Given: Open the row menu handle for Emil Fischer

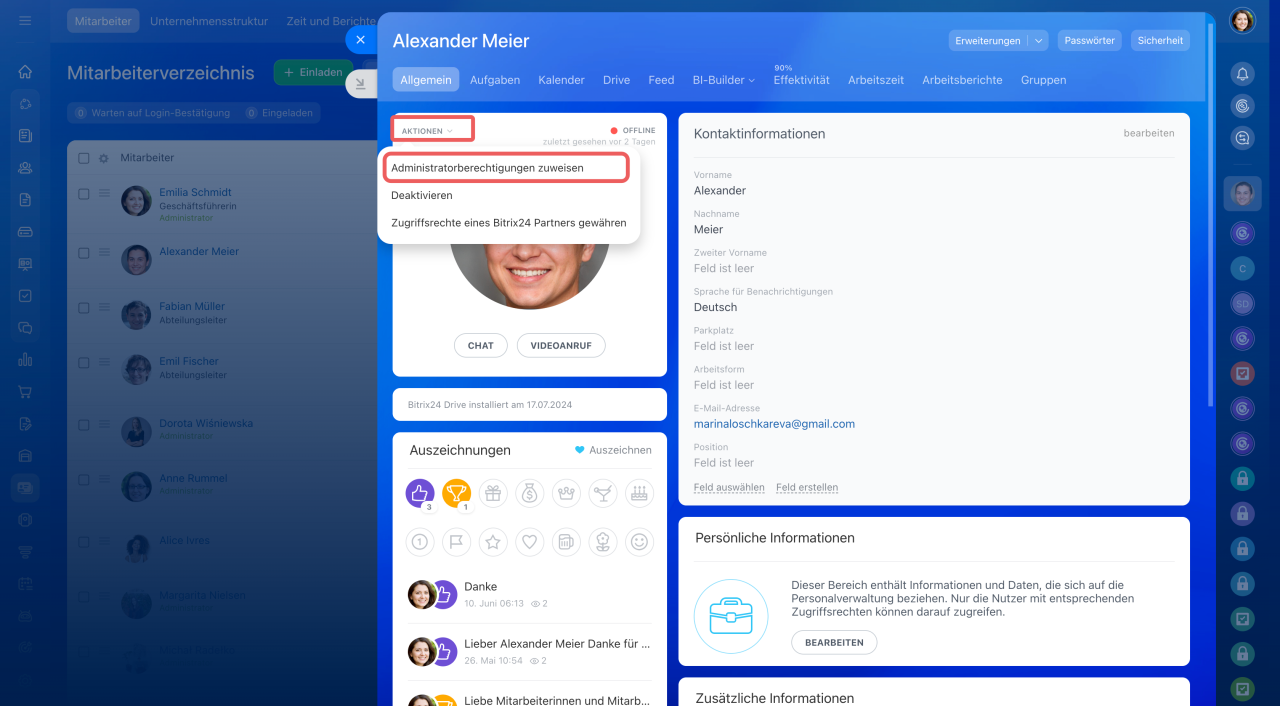Looking at the screenshot, I should 104,363.
